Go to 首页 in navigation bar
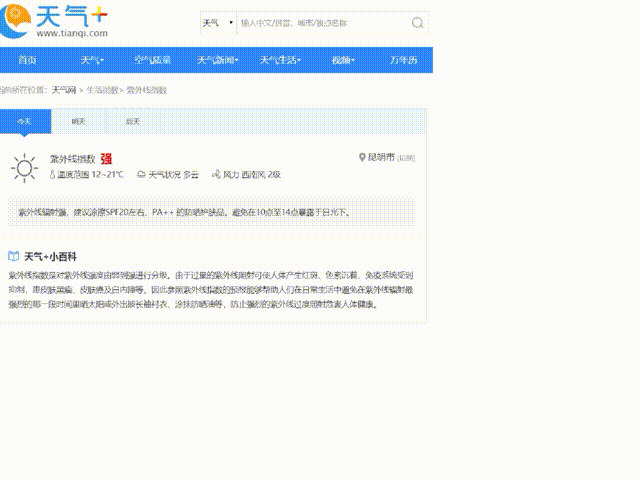 (x=27, y=60)
